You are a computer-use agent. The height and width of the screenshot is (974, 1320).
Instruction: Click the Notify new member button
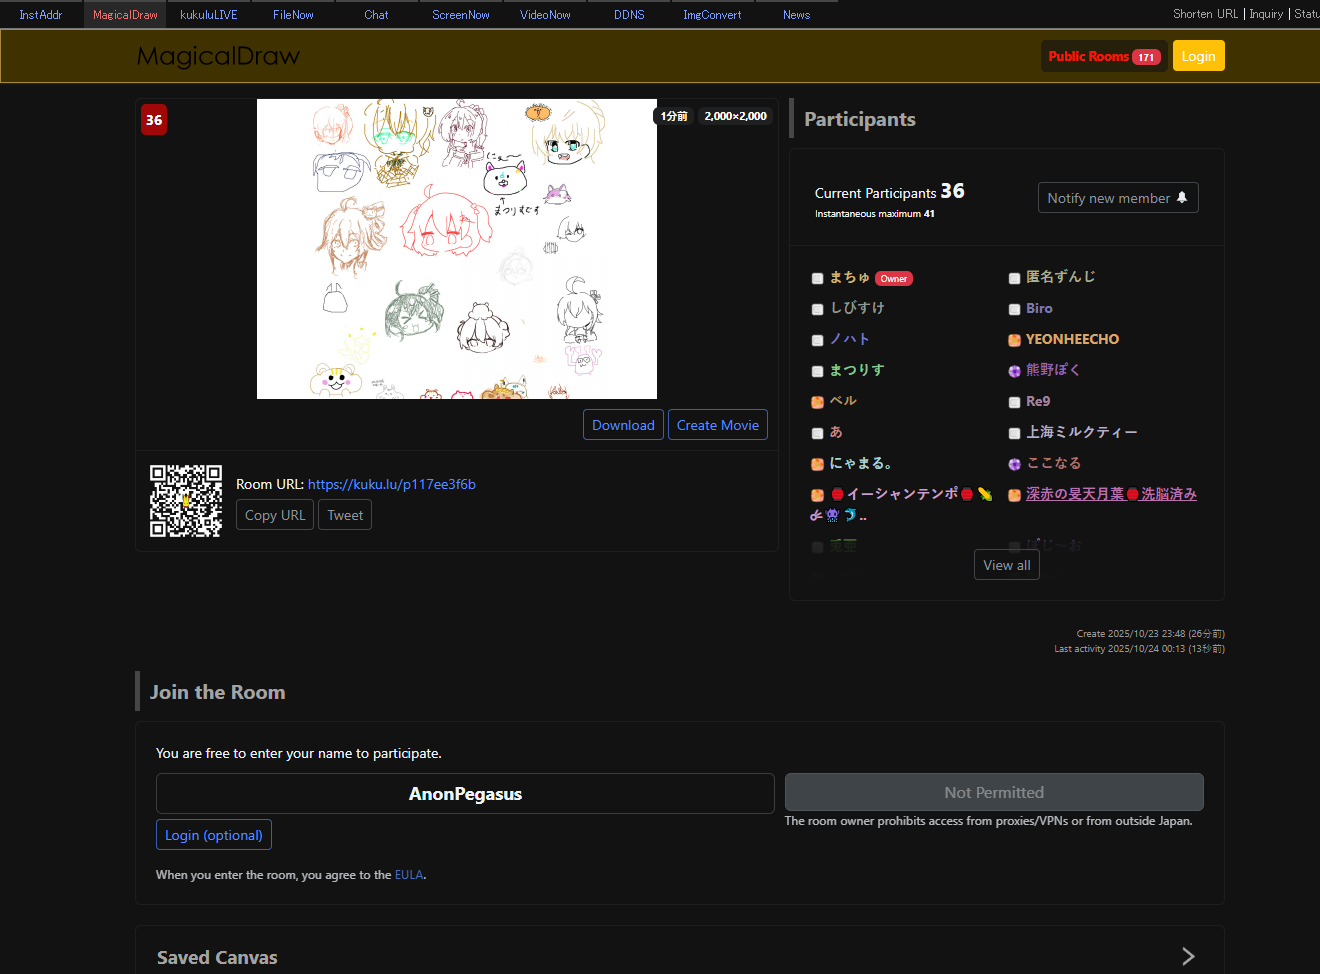1118,198
